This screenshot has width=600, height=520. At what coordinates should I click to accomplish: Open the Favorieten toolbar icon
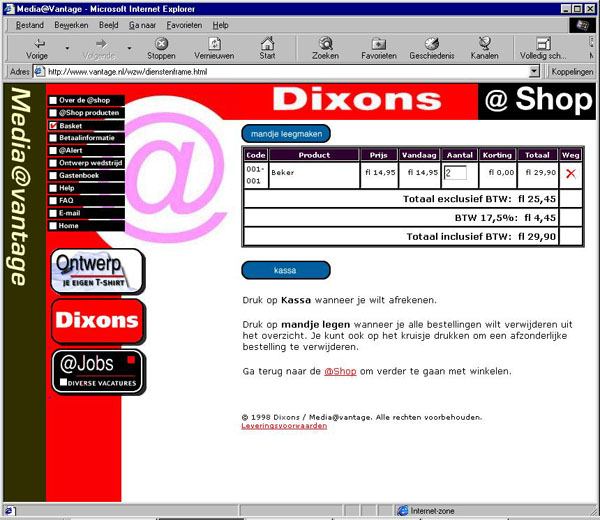(379, 43)
